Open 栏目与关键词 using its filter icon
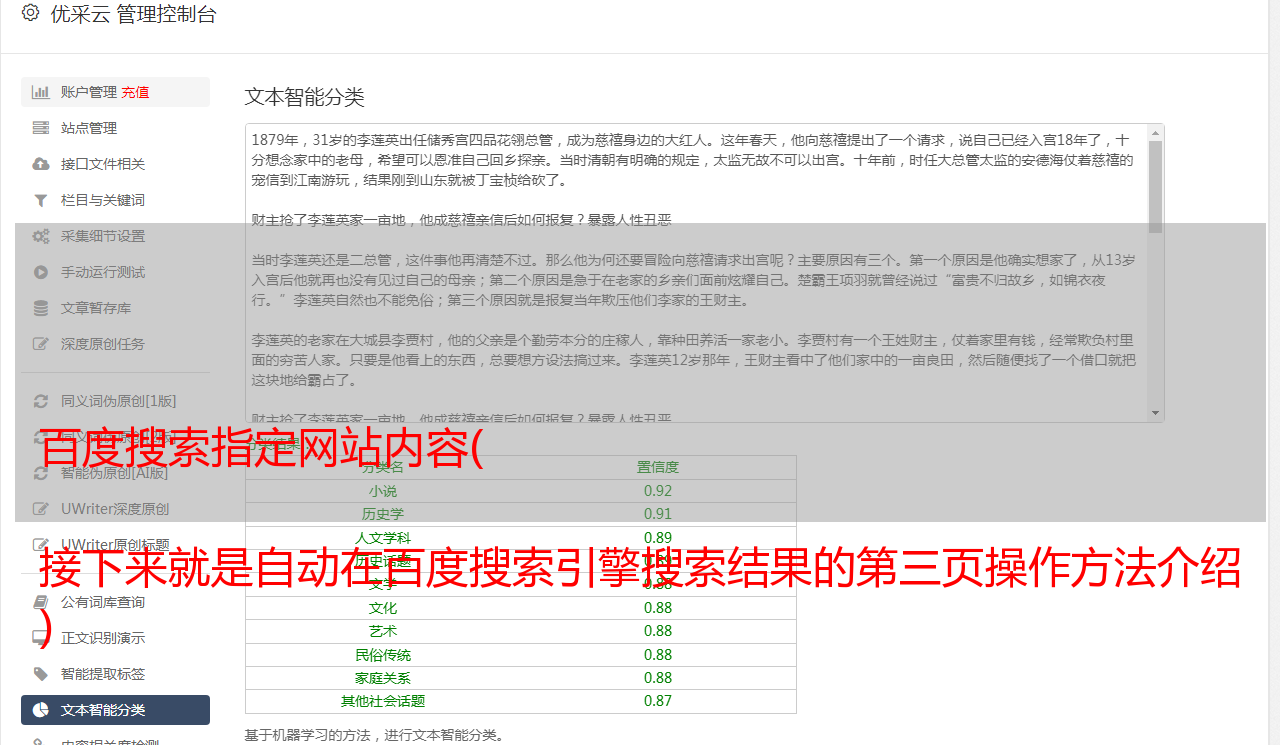 (41, 200)
